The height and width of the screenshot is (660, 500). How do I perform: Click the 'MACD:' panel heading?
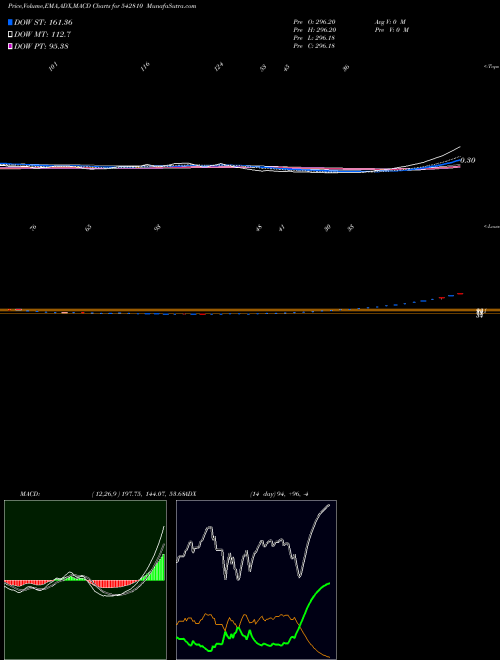click(30, 494)
